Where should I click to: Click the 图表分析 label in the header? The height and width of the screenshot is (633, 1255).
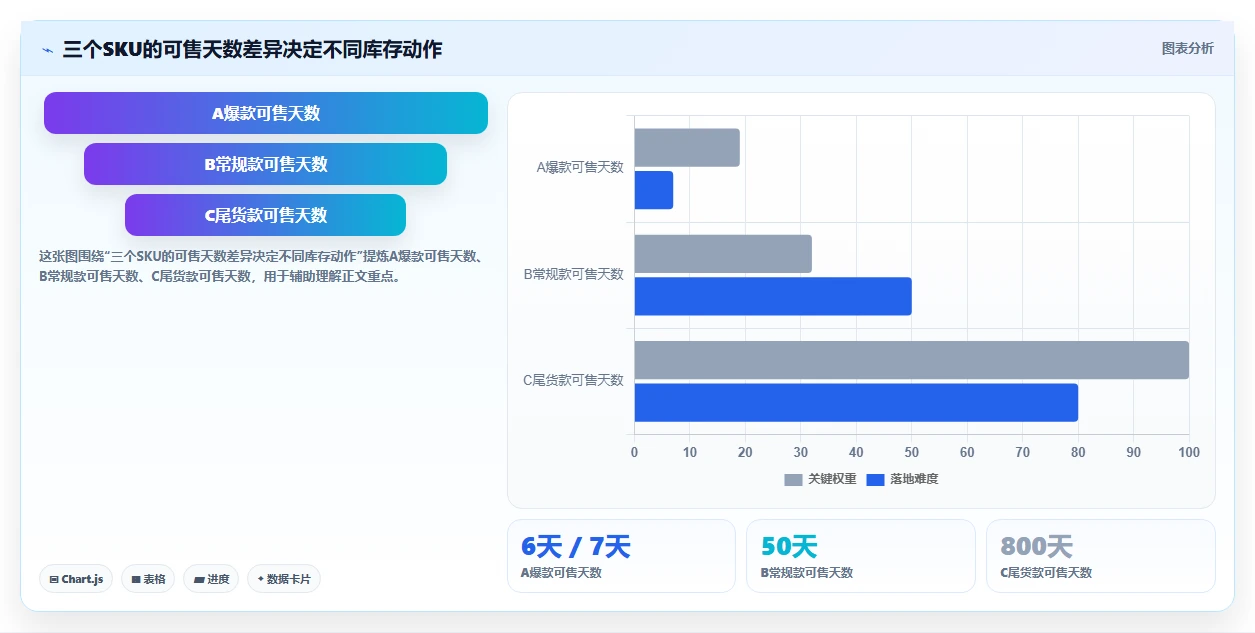tap(1187, 48)
